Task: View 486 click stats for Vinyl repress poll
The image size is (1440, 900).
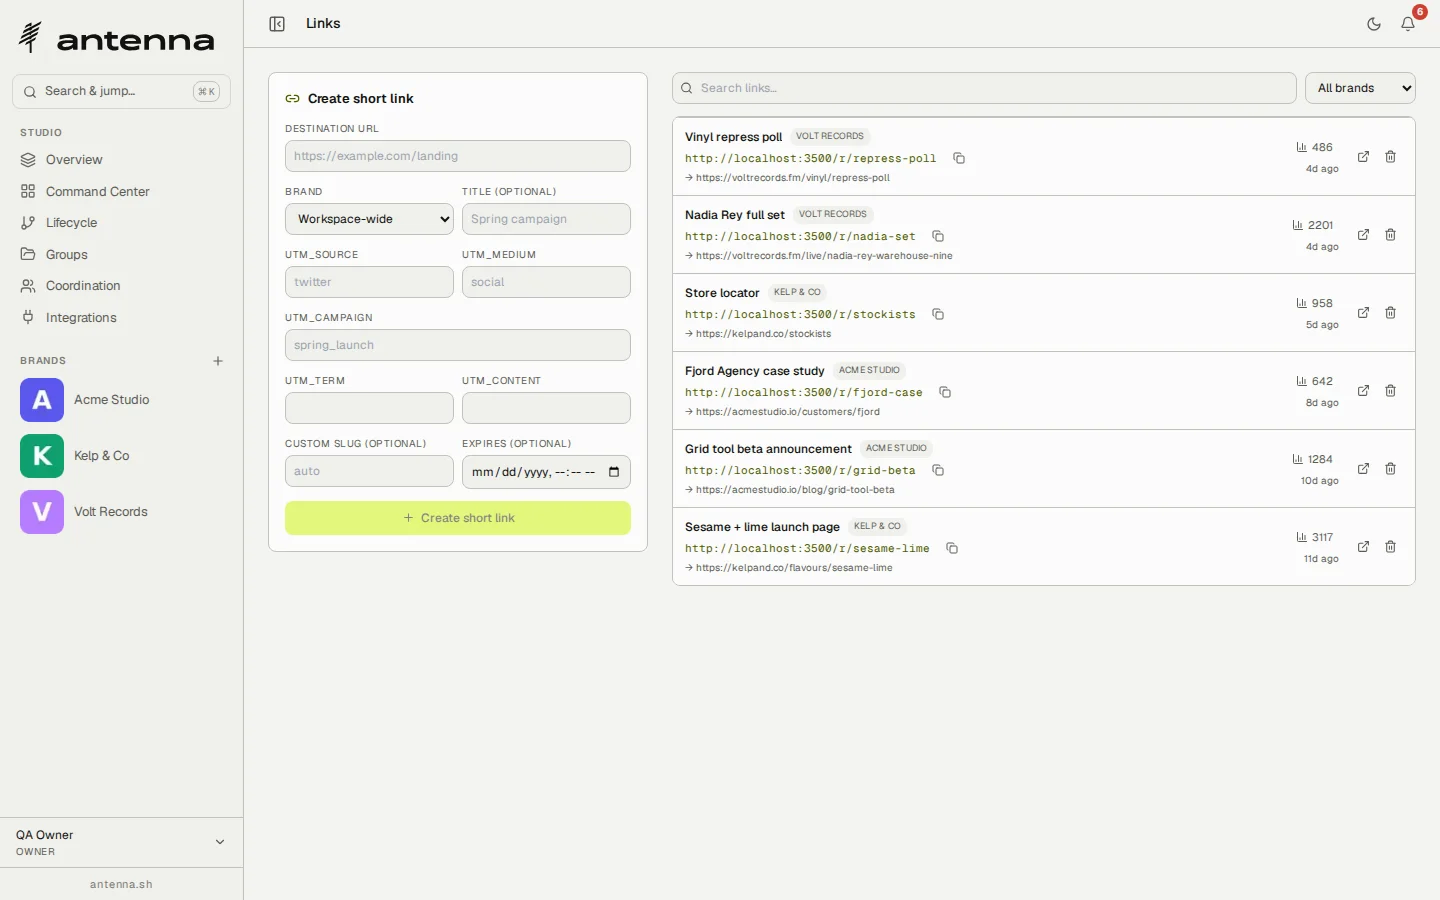Action: pos(1314,147)
